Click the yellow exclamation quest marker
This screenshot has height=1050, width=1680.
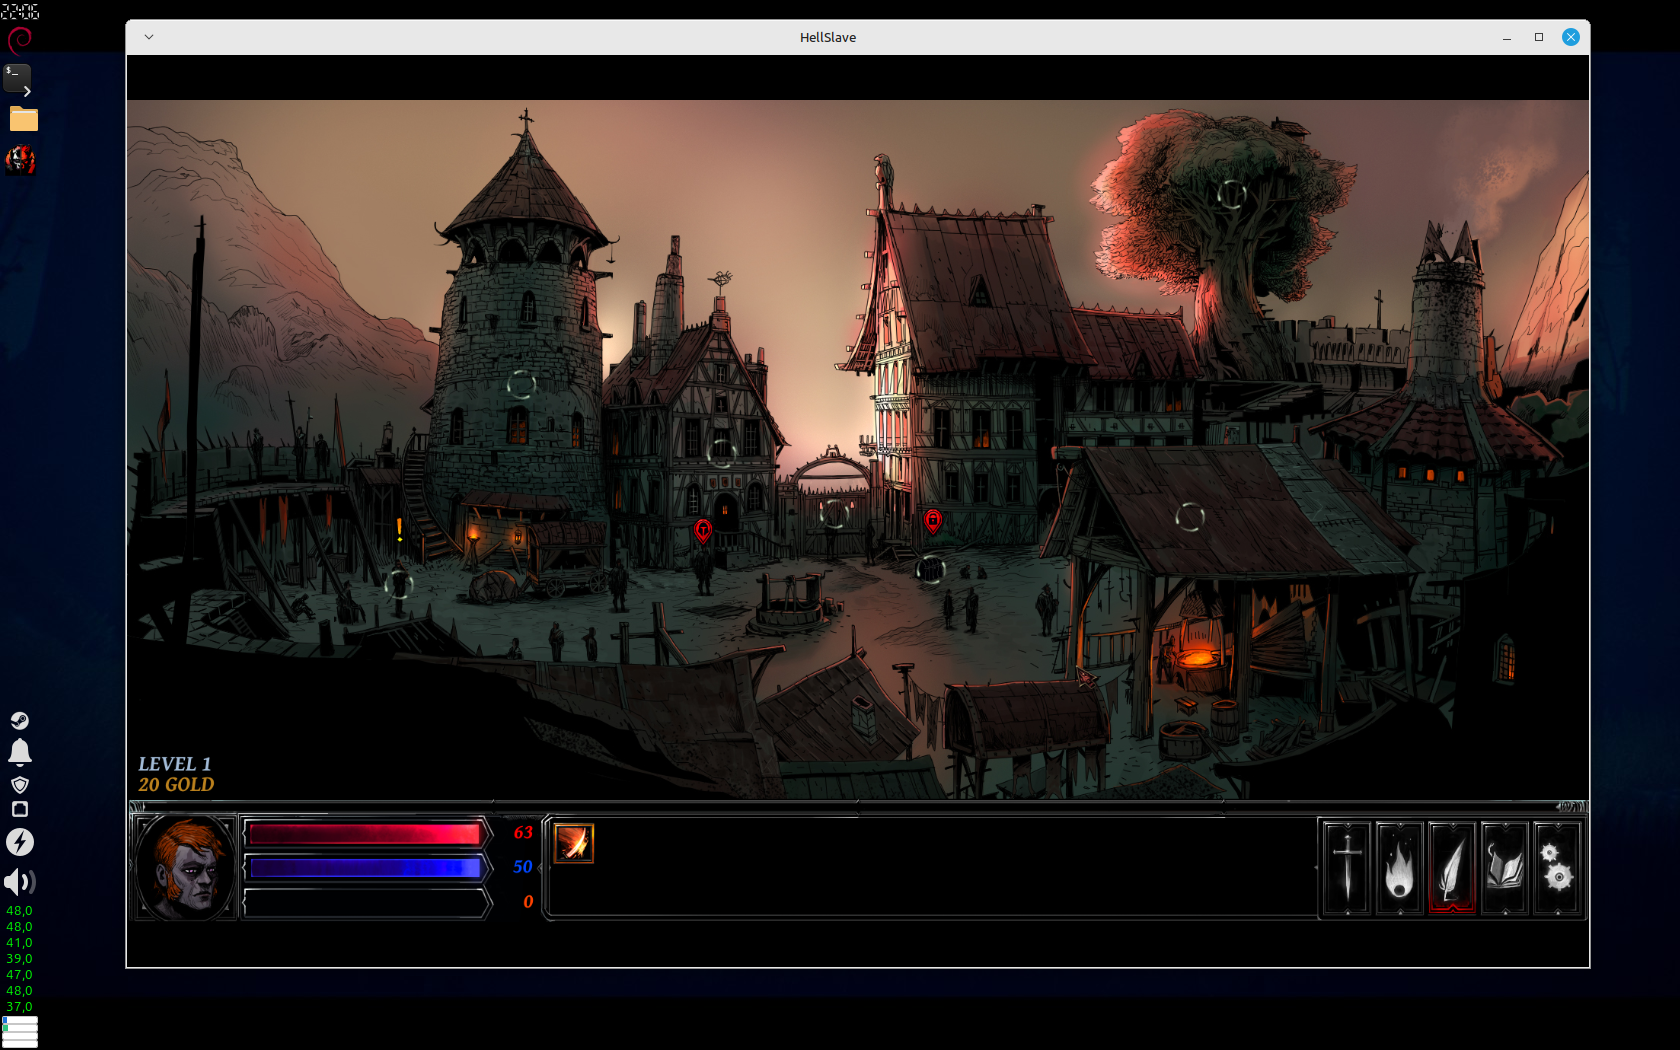(400, 530)
